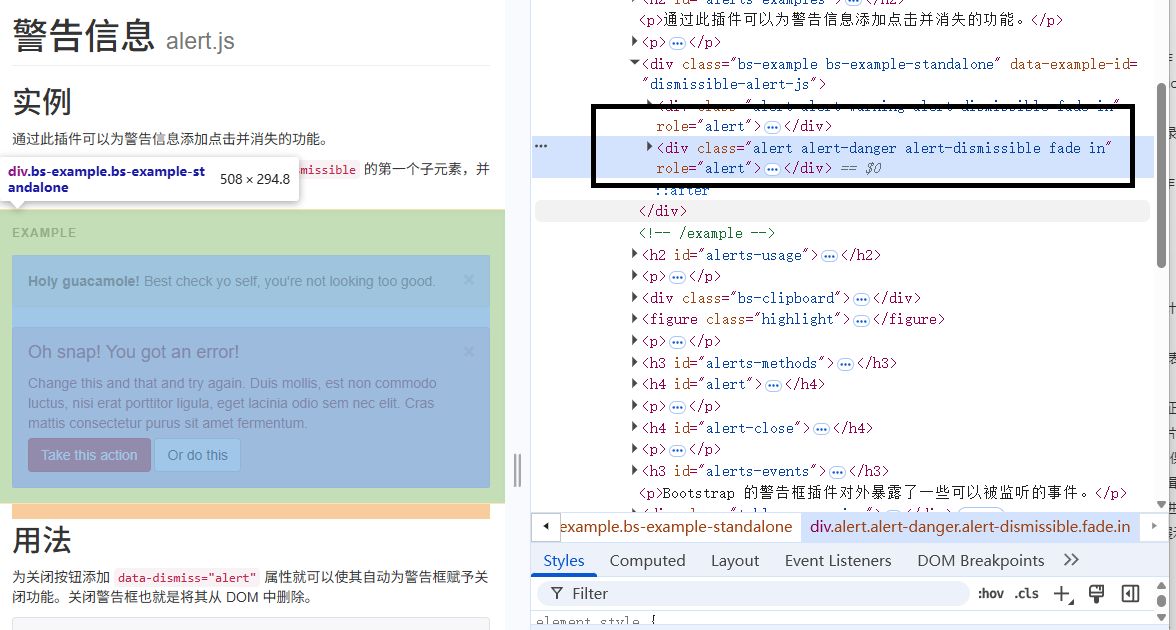Add a new style rule with plus icon
The height and width of the screenshot is (630, 1176).
(x=1062, y=594)
